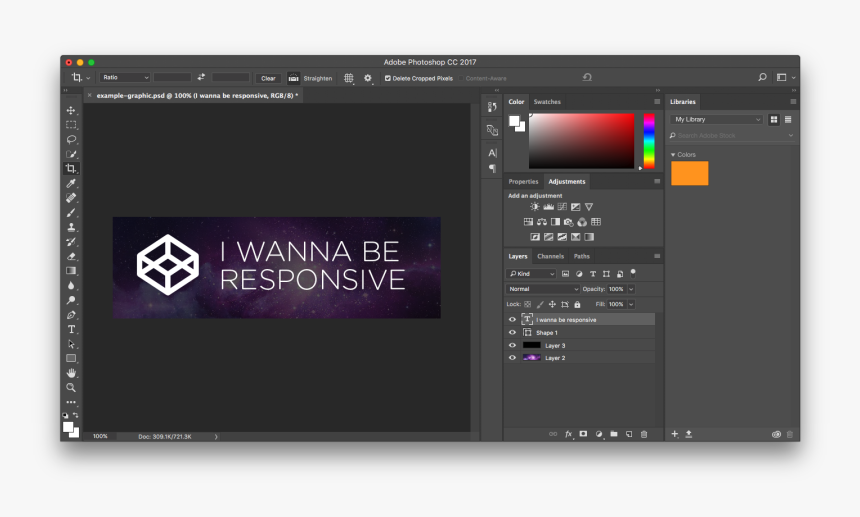Switch to the Properties tab

pyautogui.click(x=523, y=181)
